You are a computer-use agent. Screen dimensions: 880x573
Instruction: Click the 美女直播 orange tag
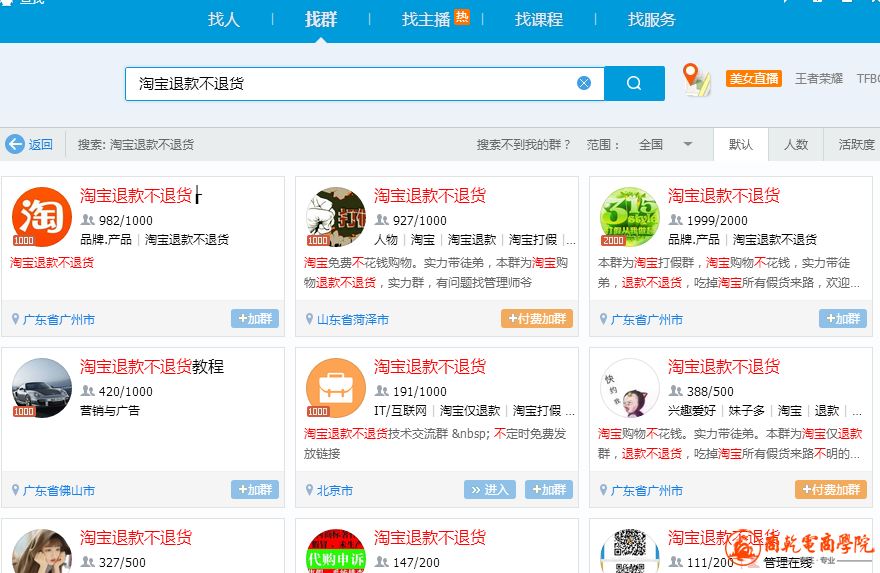754,78
